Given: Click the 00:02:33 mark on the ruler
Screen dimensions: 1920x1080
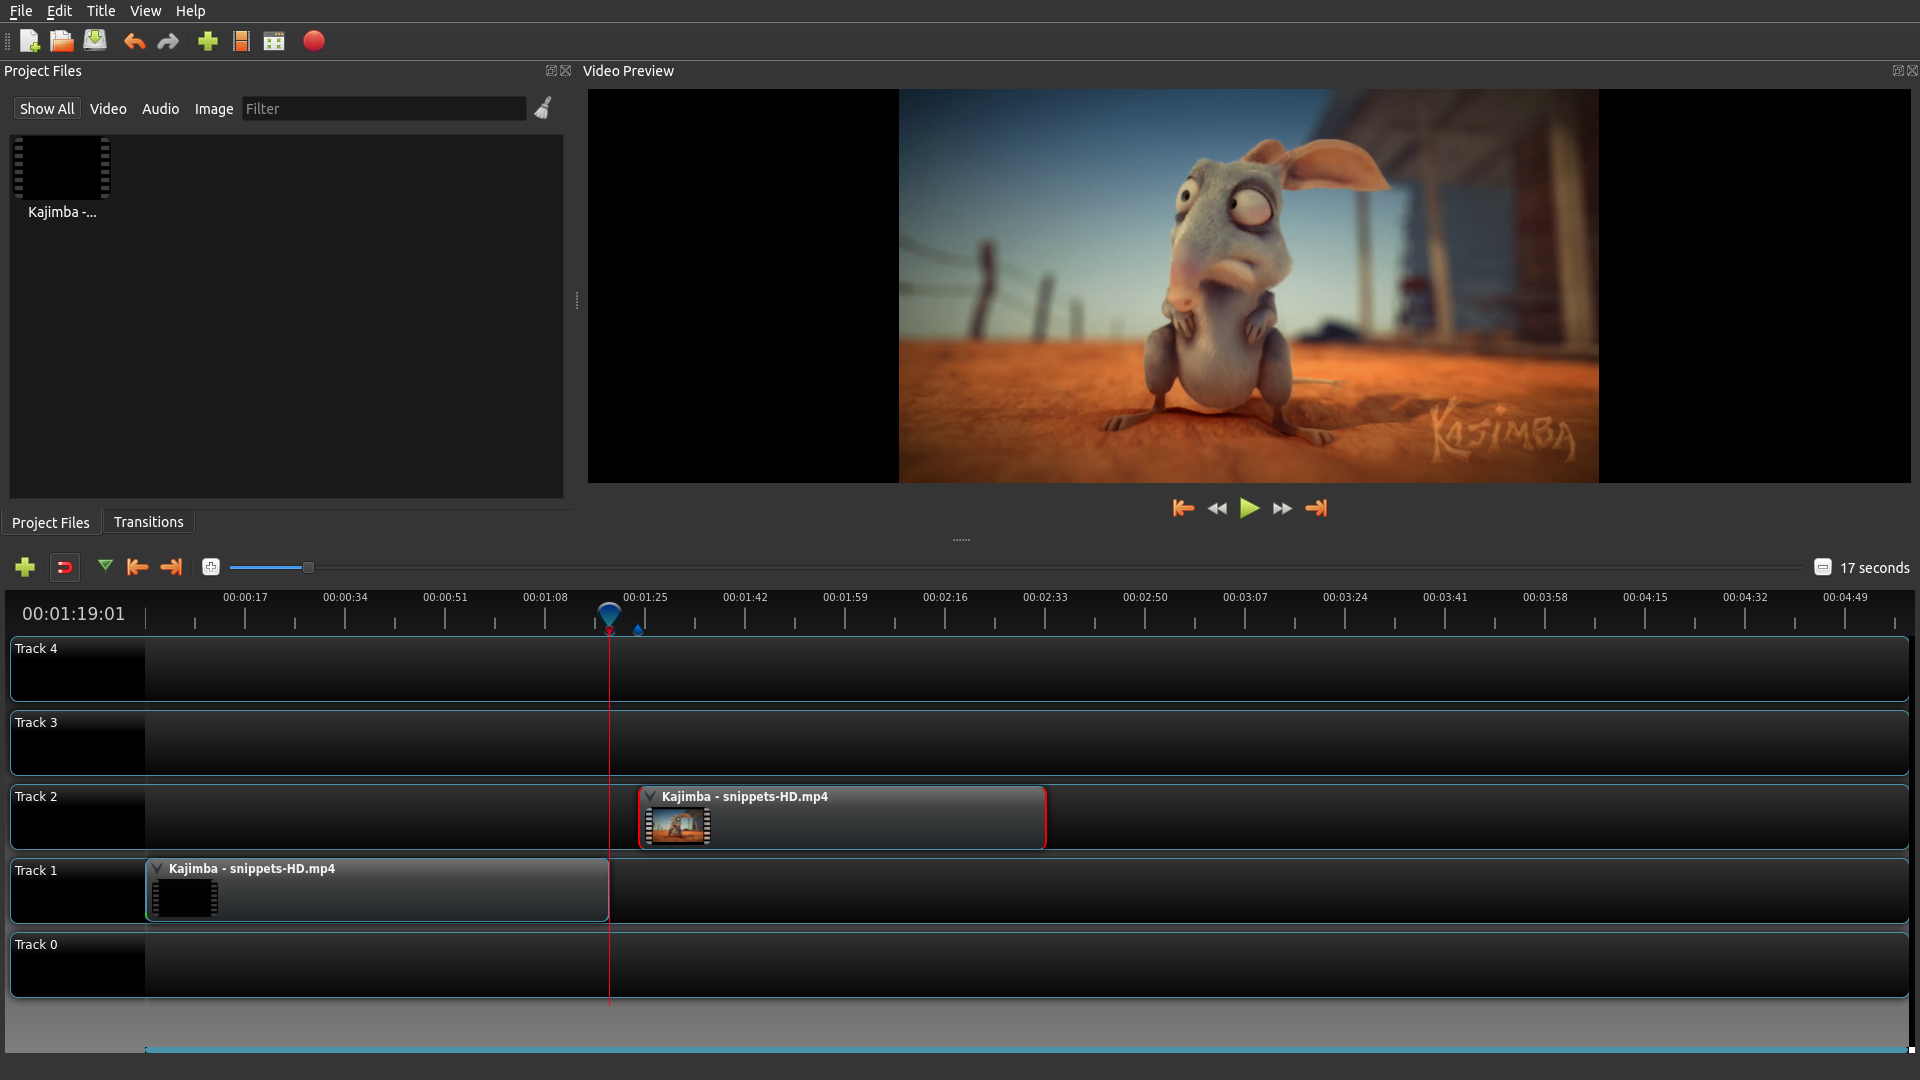Looking at the screenshot, I should click(x=1045, y=597).
